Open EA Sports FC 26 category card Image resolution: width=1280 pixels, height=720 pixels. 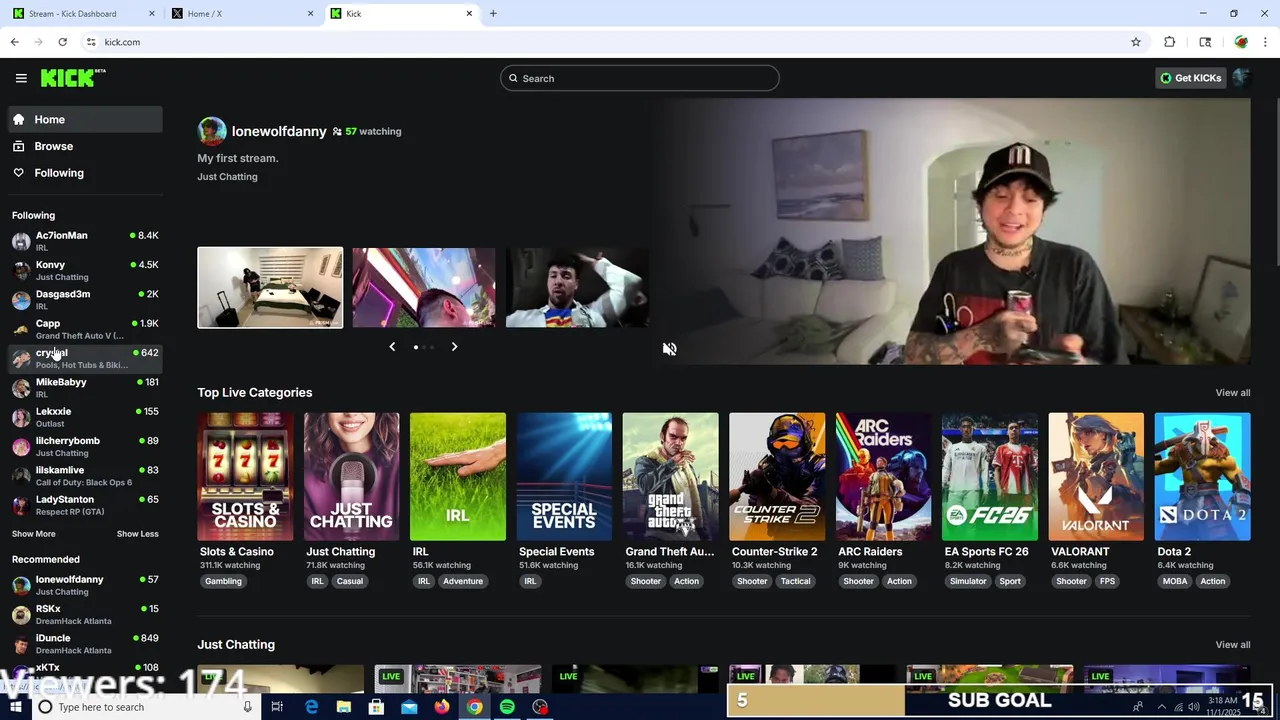[x=989, y=477]
